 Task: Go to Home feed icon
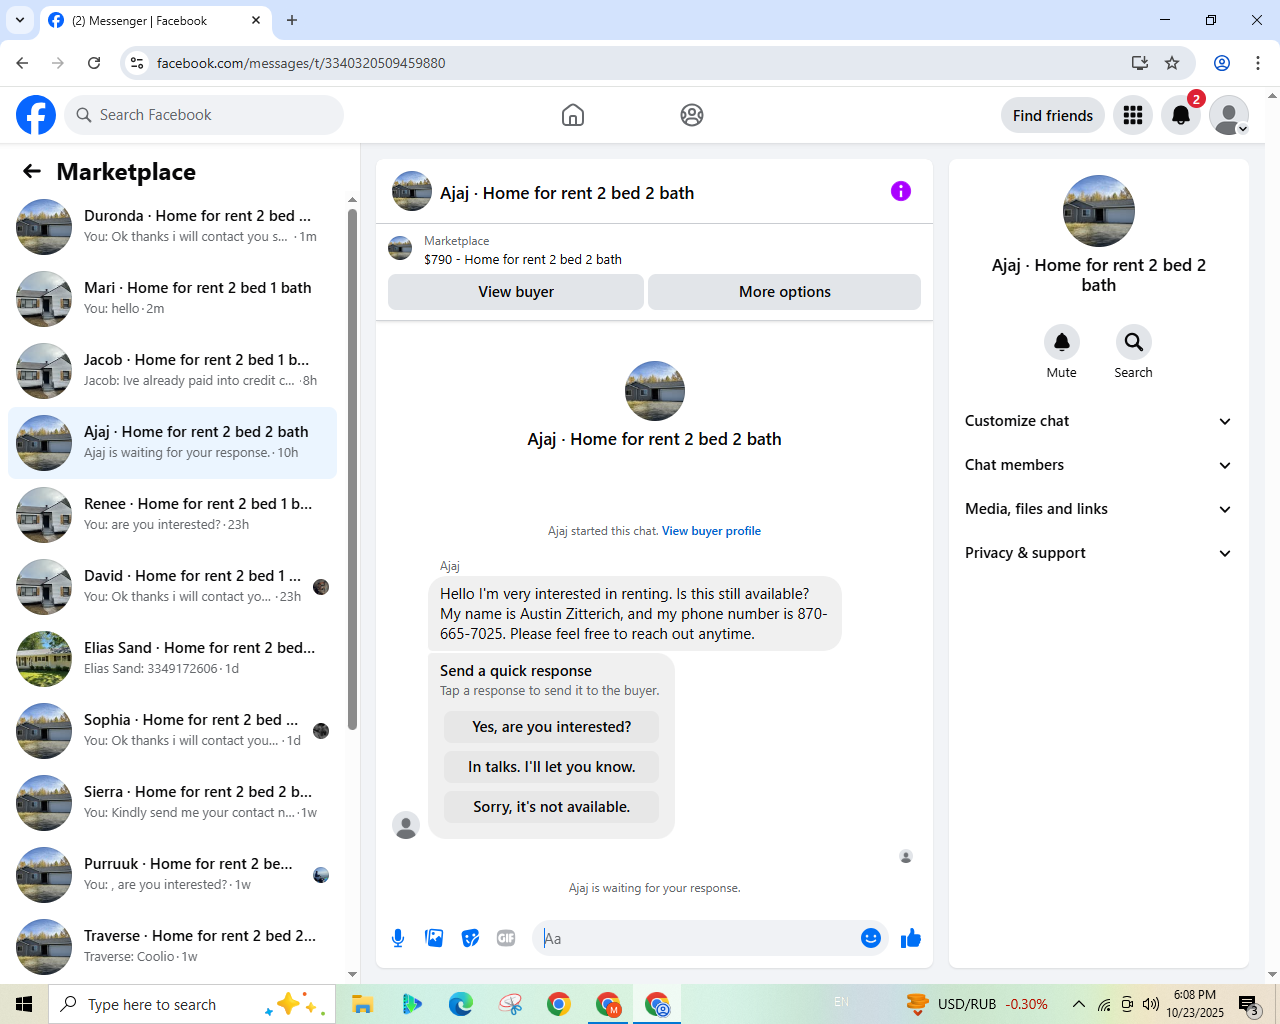[573, 115]
